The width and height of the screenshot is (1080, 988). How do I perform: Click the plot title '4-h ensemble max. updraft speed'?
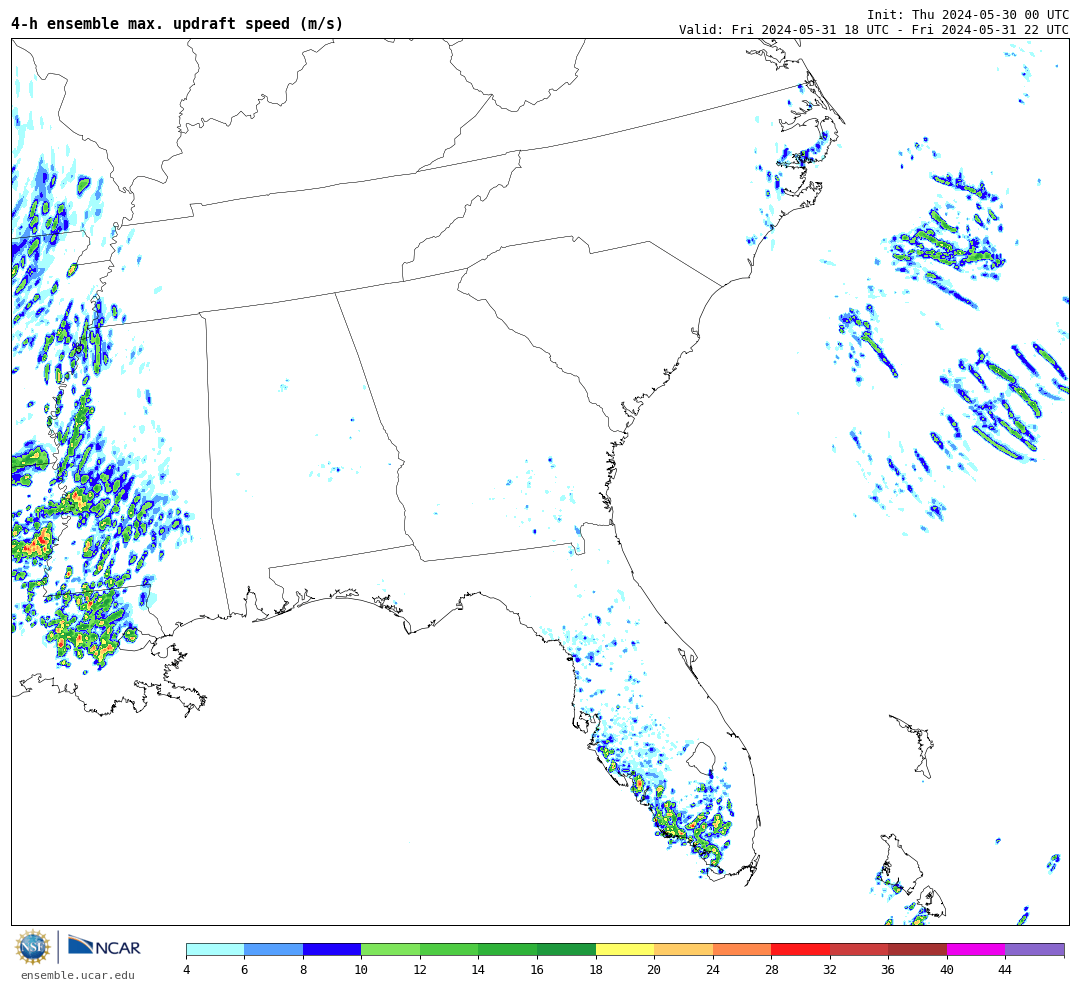177,23
